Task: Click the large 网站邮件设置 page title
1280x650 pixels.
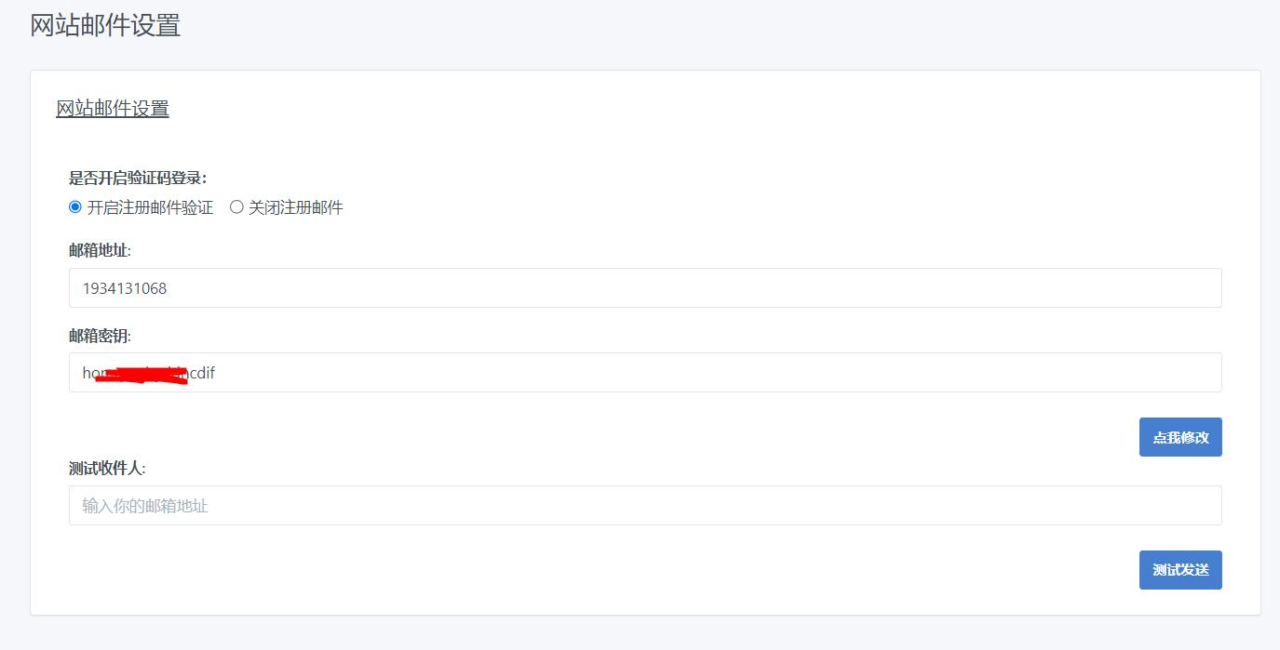Action: (105, 26)
